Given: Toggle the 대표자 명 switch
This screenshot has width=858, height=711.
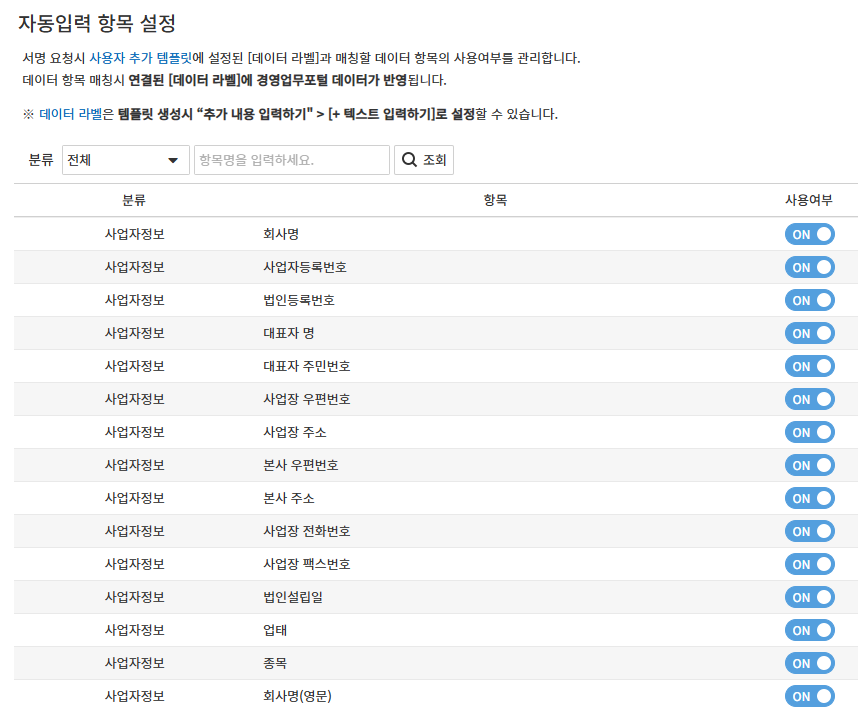Looking at the screenshot, I should pyautogui.click(x=809, y=333).
